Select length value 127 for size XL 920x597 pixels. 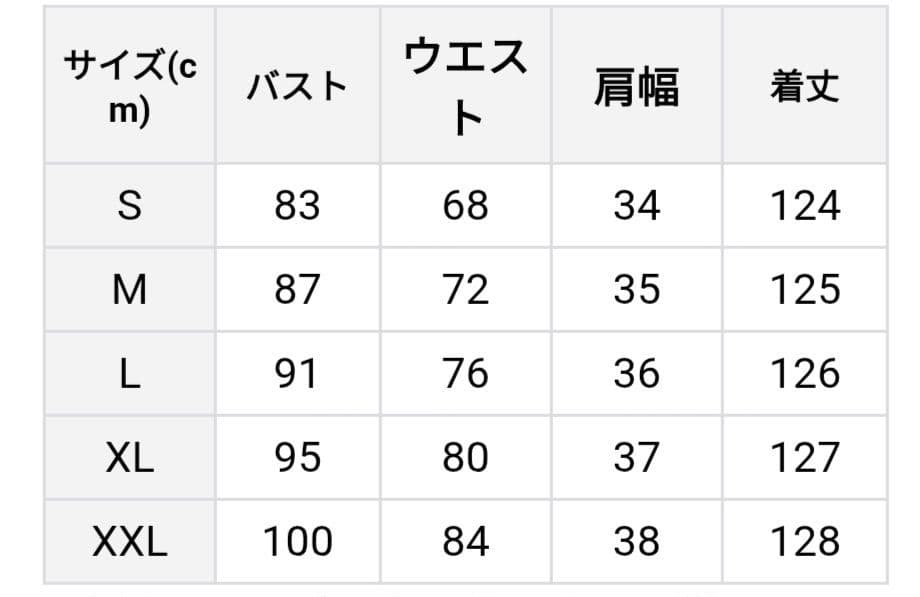(x=805, y=458)
